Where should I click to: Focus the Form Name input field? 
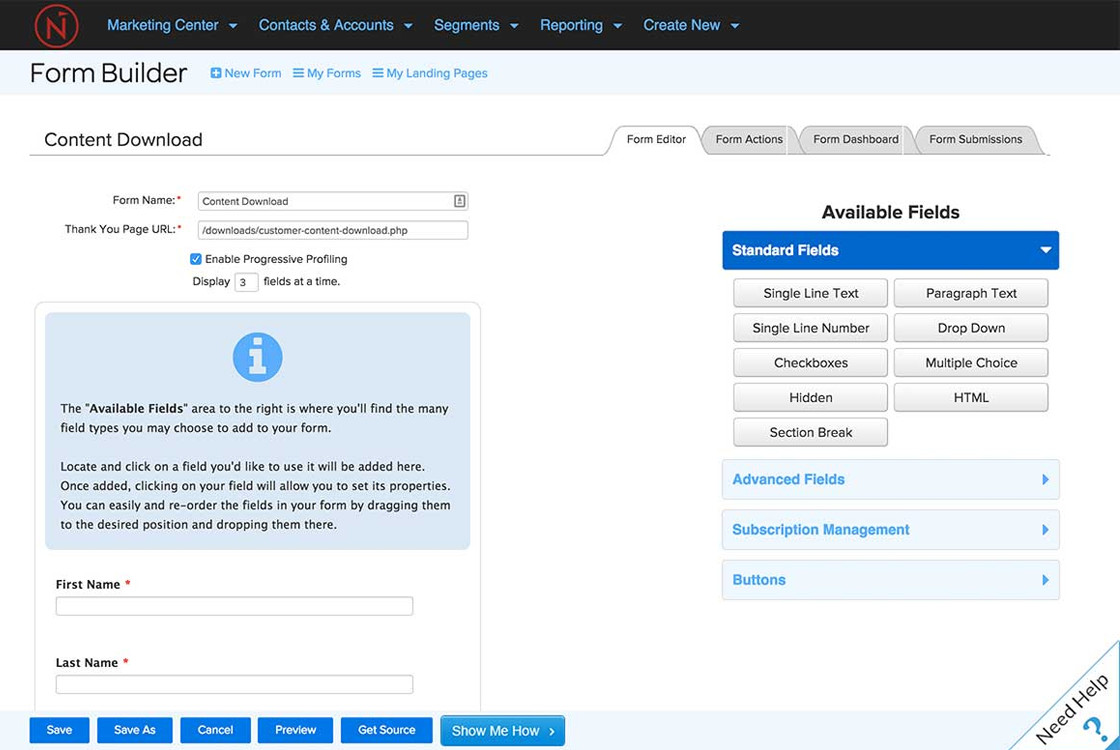tap(333, 201)
